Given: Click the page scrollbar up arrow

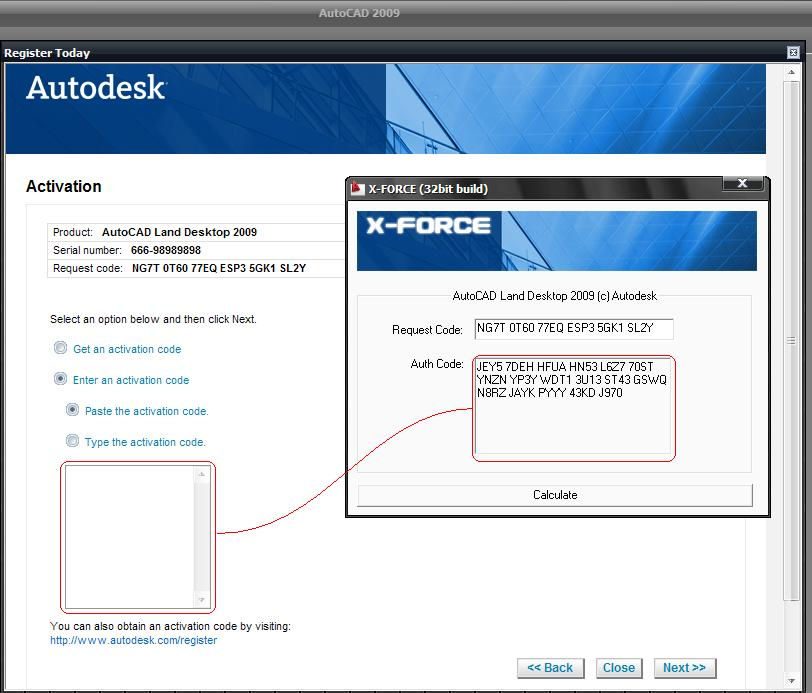Looking at the screenshot, I should point(791,72).
